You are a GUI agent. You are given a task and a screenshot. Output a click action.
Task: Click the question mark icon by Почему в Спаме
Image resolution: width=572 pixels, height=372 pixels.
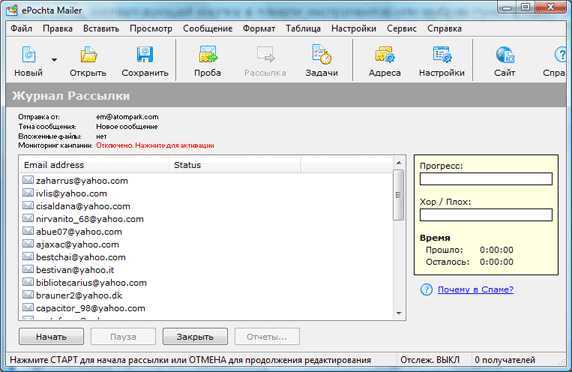[x=426, y=290]
